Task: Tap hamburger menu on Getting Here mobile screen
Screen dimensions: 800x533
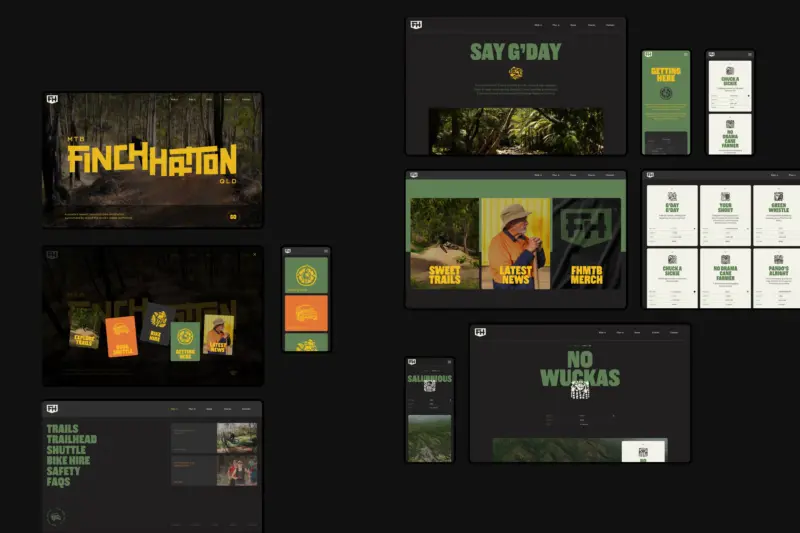Action: tap(686, 54)
